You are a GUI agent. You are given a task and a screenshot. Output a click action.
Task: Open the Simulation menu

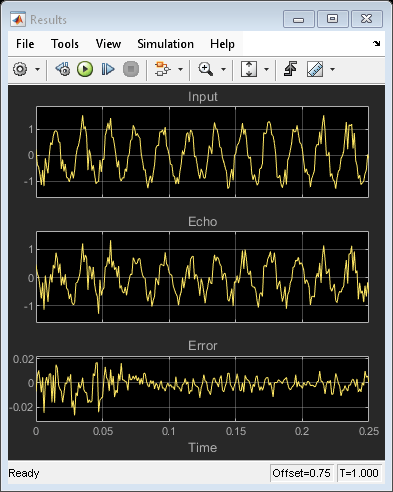point(166,44)
